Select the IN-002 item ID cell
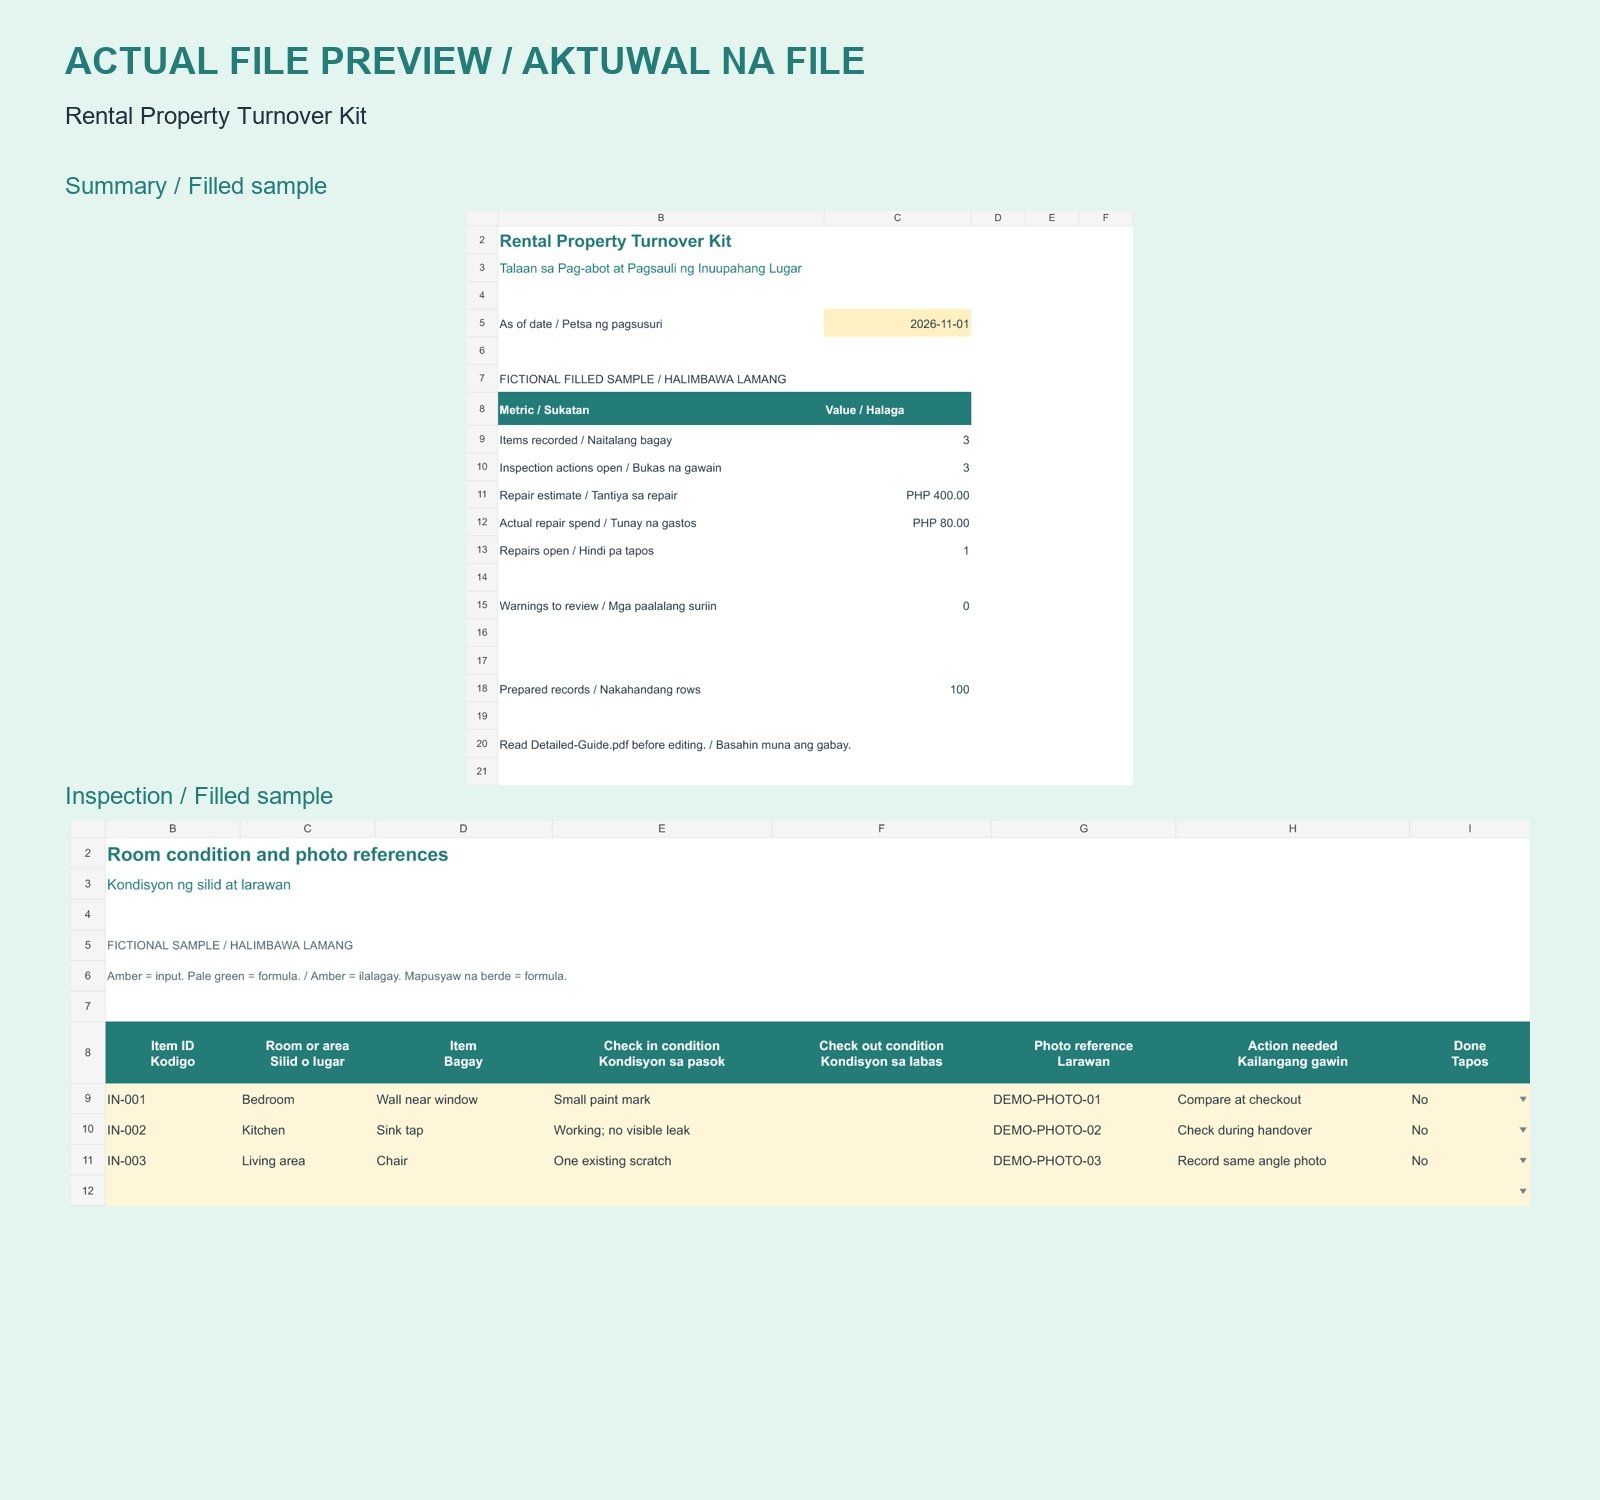Screen dimensions: 1600x1500 (x=173, y=1130)
